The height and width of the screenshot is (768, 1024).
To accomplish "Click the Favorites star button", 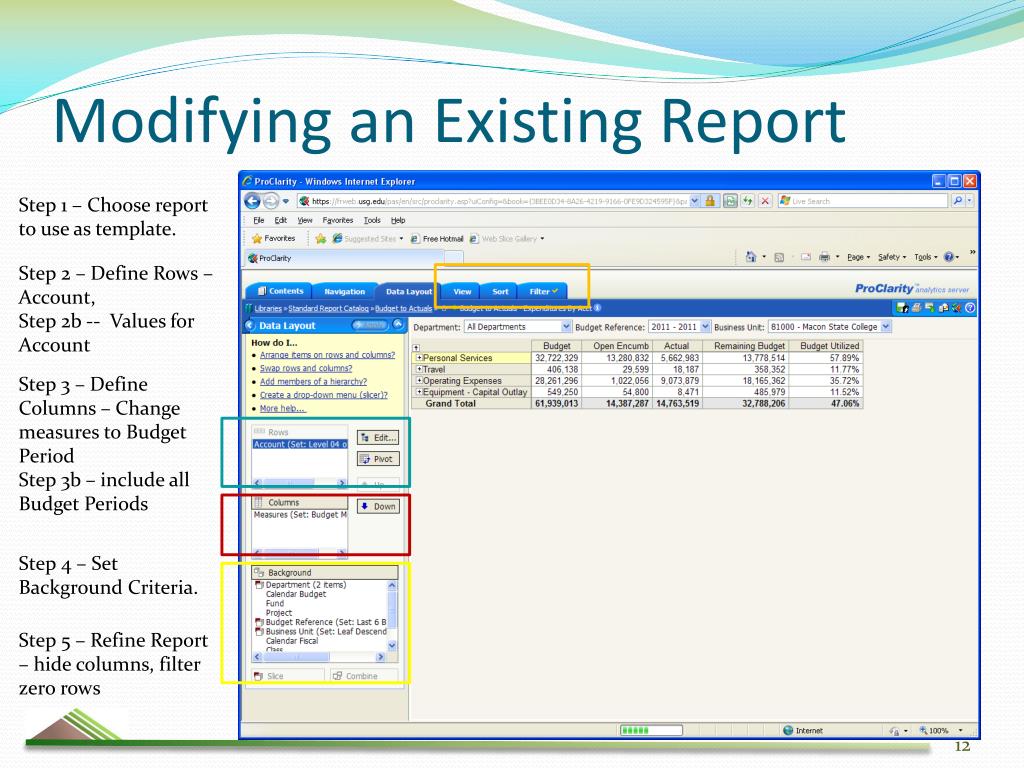I will (274, 238).
